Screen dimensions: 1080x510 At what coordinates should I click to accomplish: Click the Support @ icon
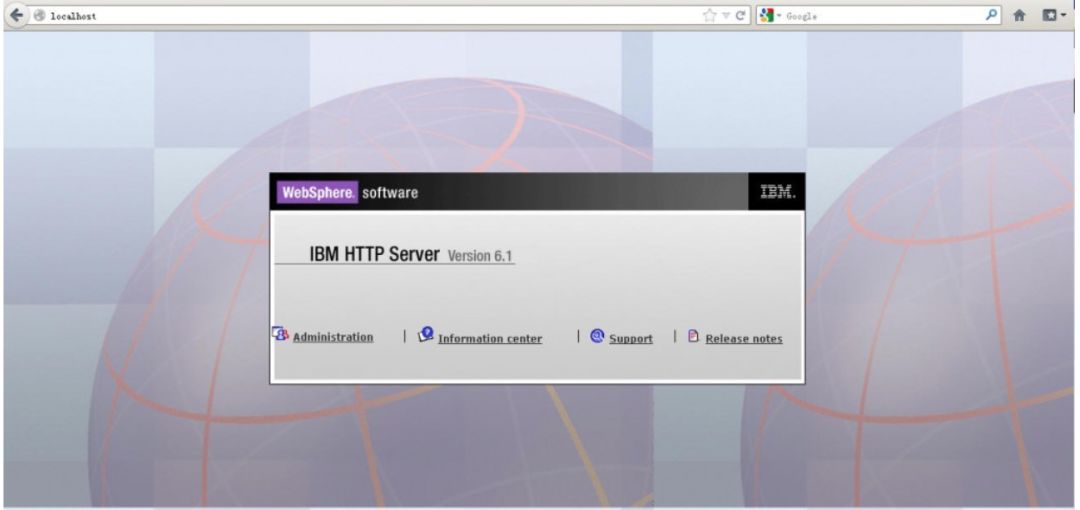[597, 336]
